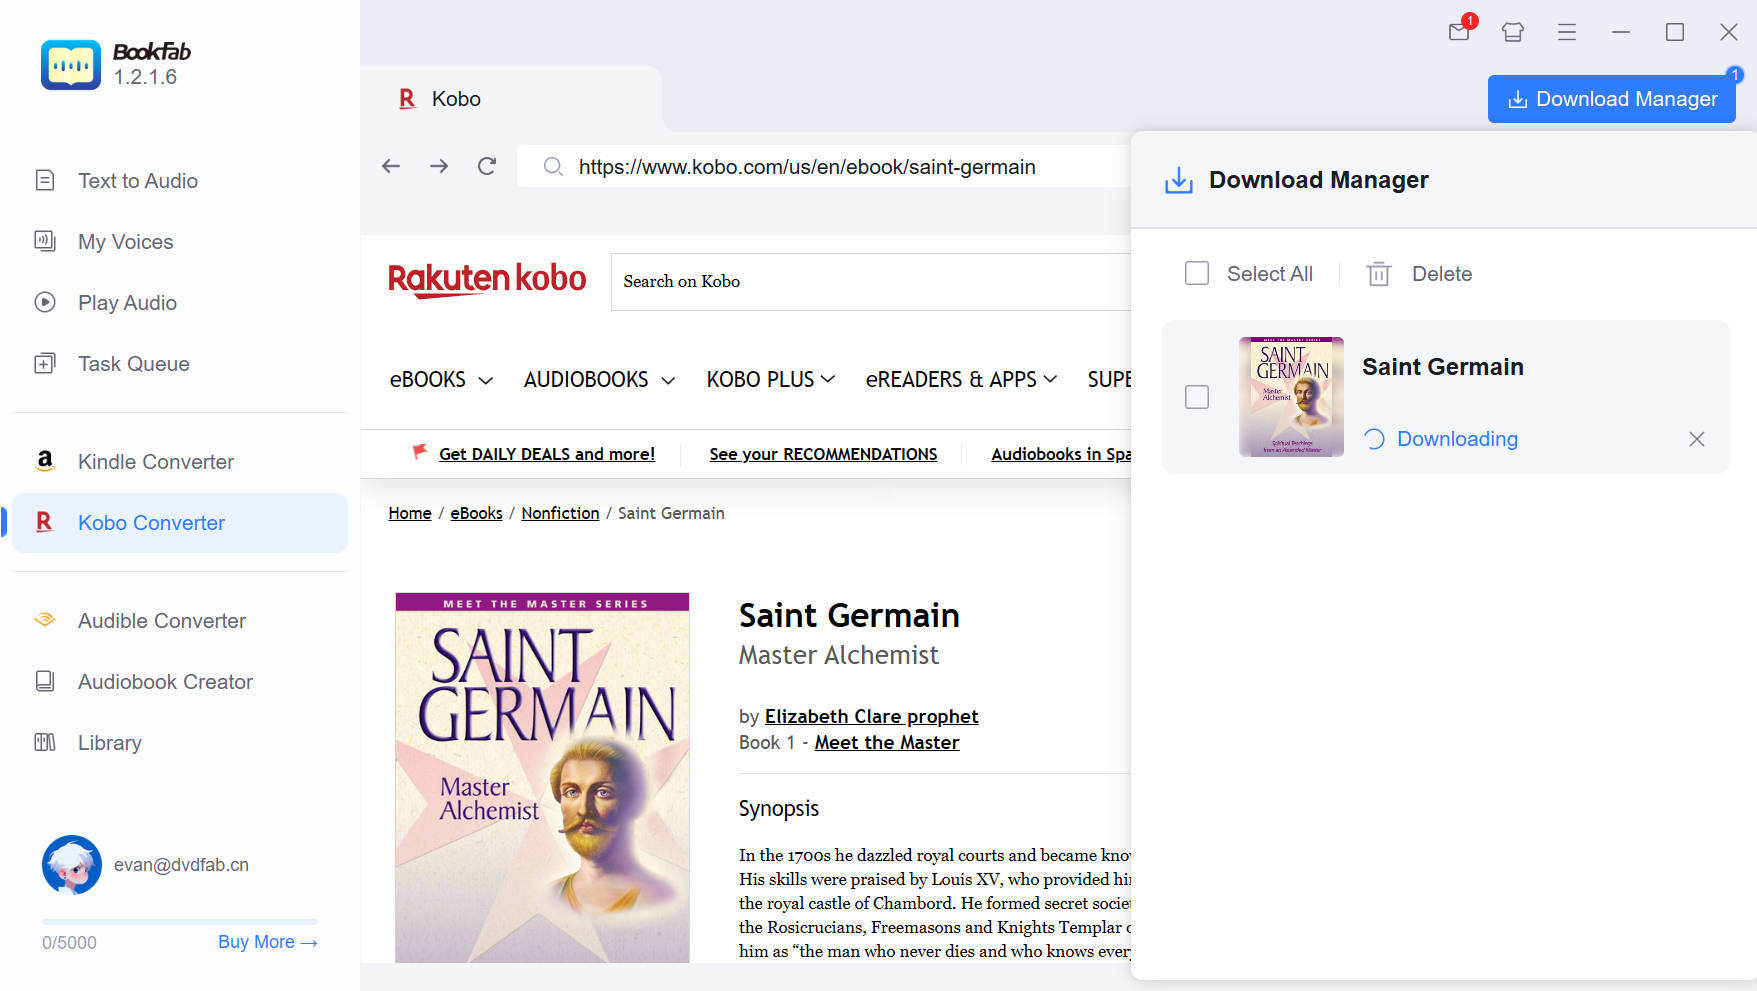Open the Elizabeth Clare prophet author link
The height and width of the screenshot is (991, 1757).
[871, 716]
